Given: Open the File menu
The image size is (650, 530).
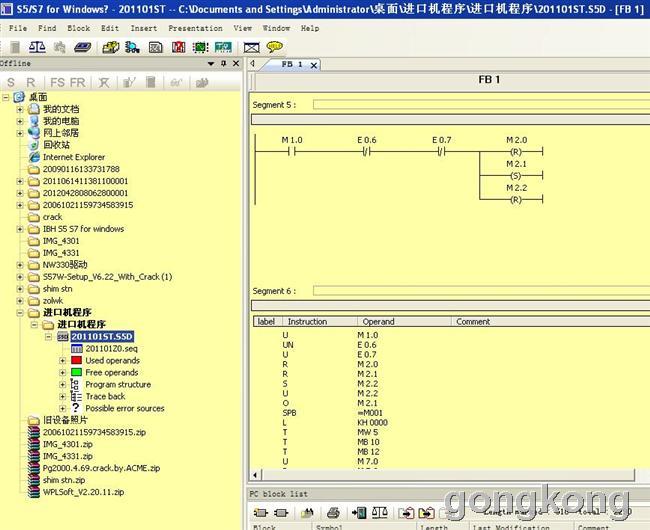Looking at the screenshot, I should tap(18, 28).
